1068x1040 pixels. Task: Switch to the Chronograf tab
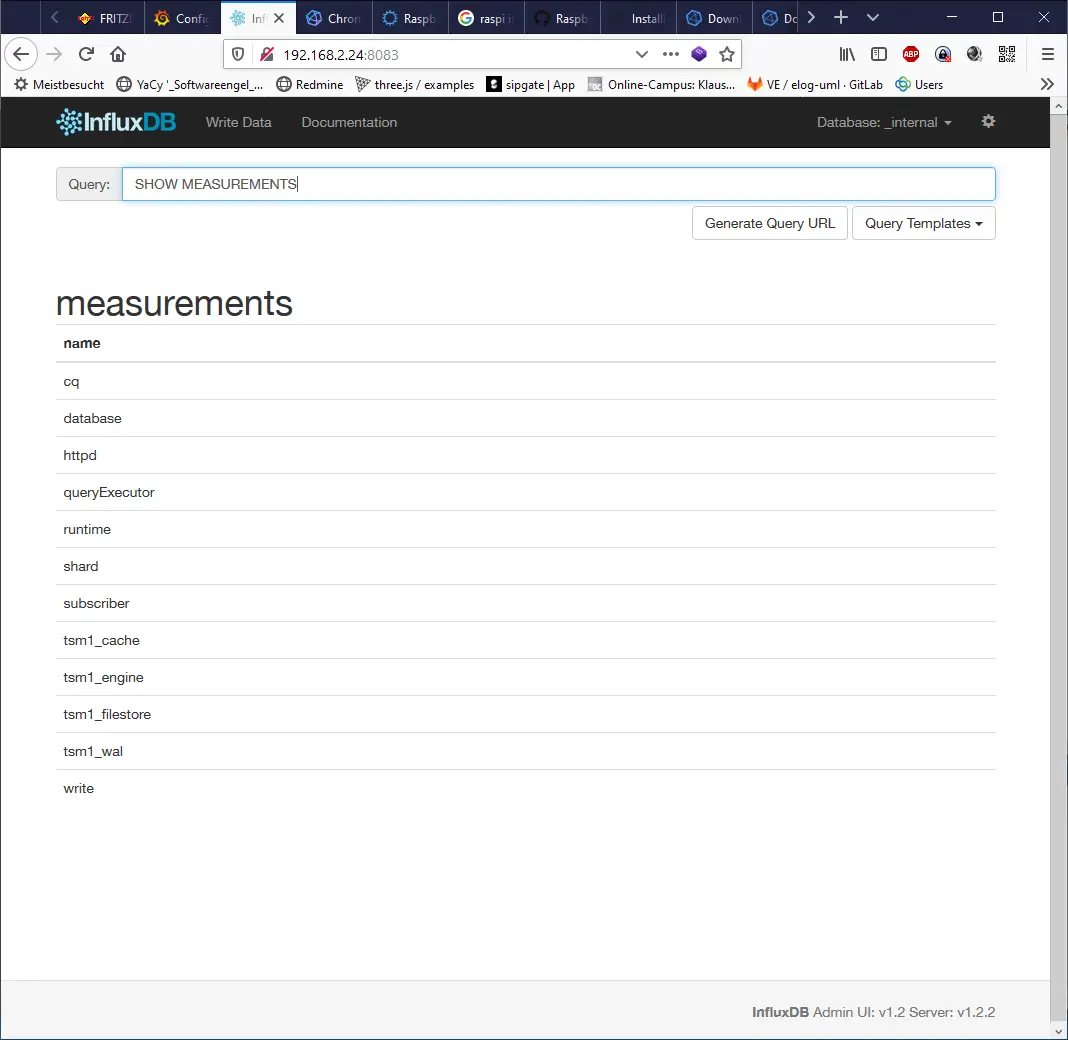(x=333, y=17)
